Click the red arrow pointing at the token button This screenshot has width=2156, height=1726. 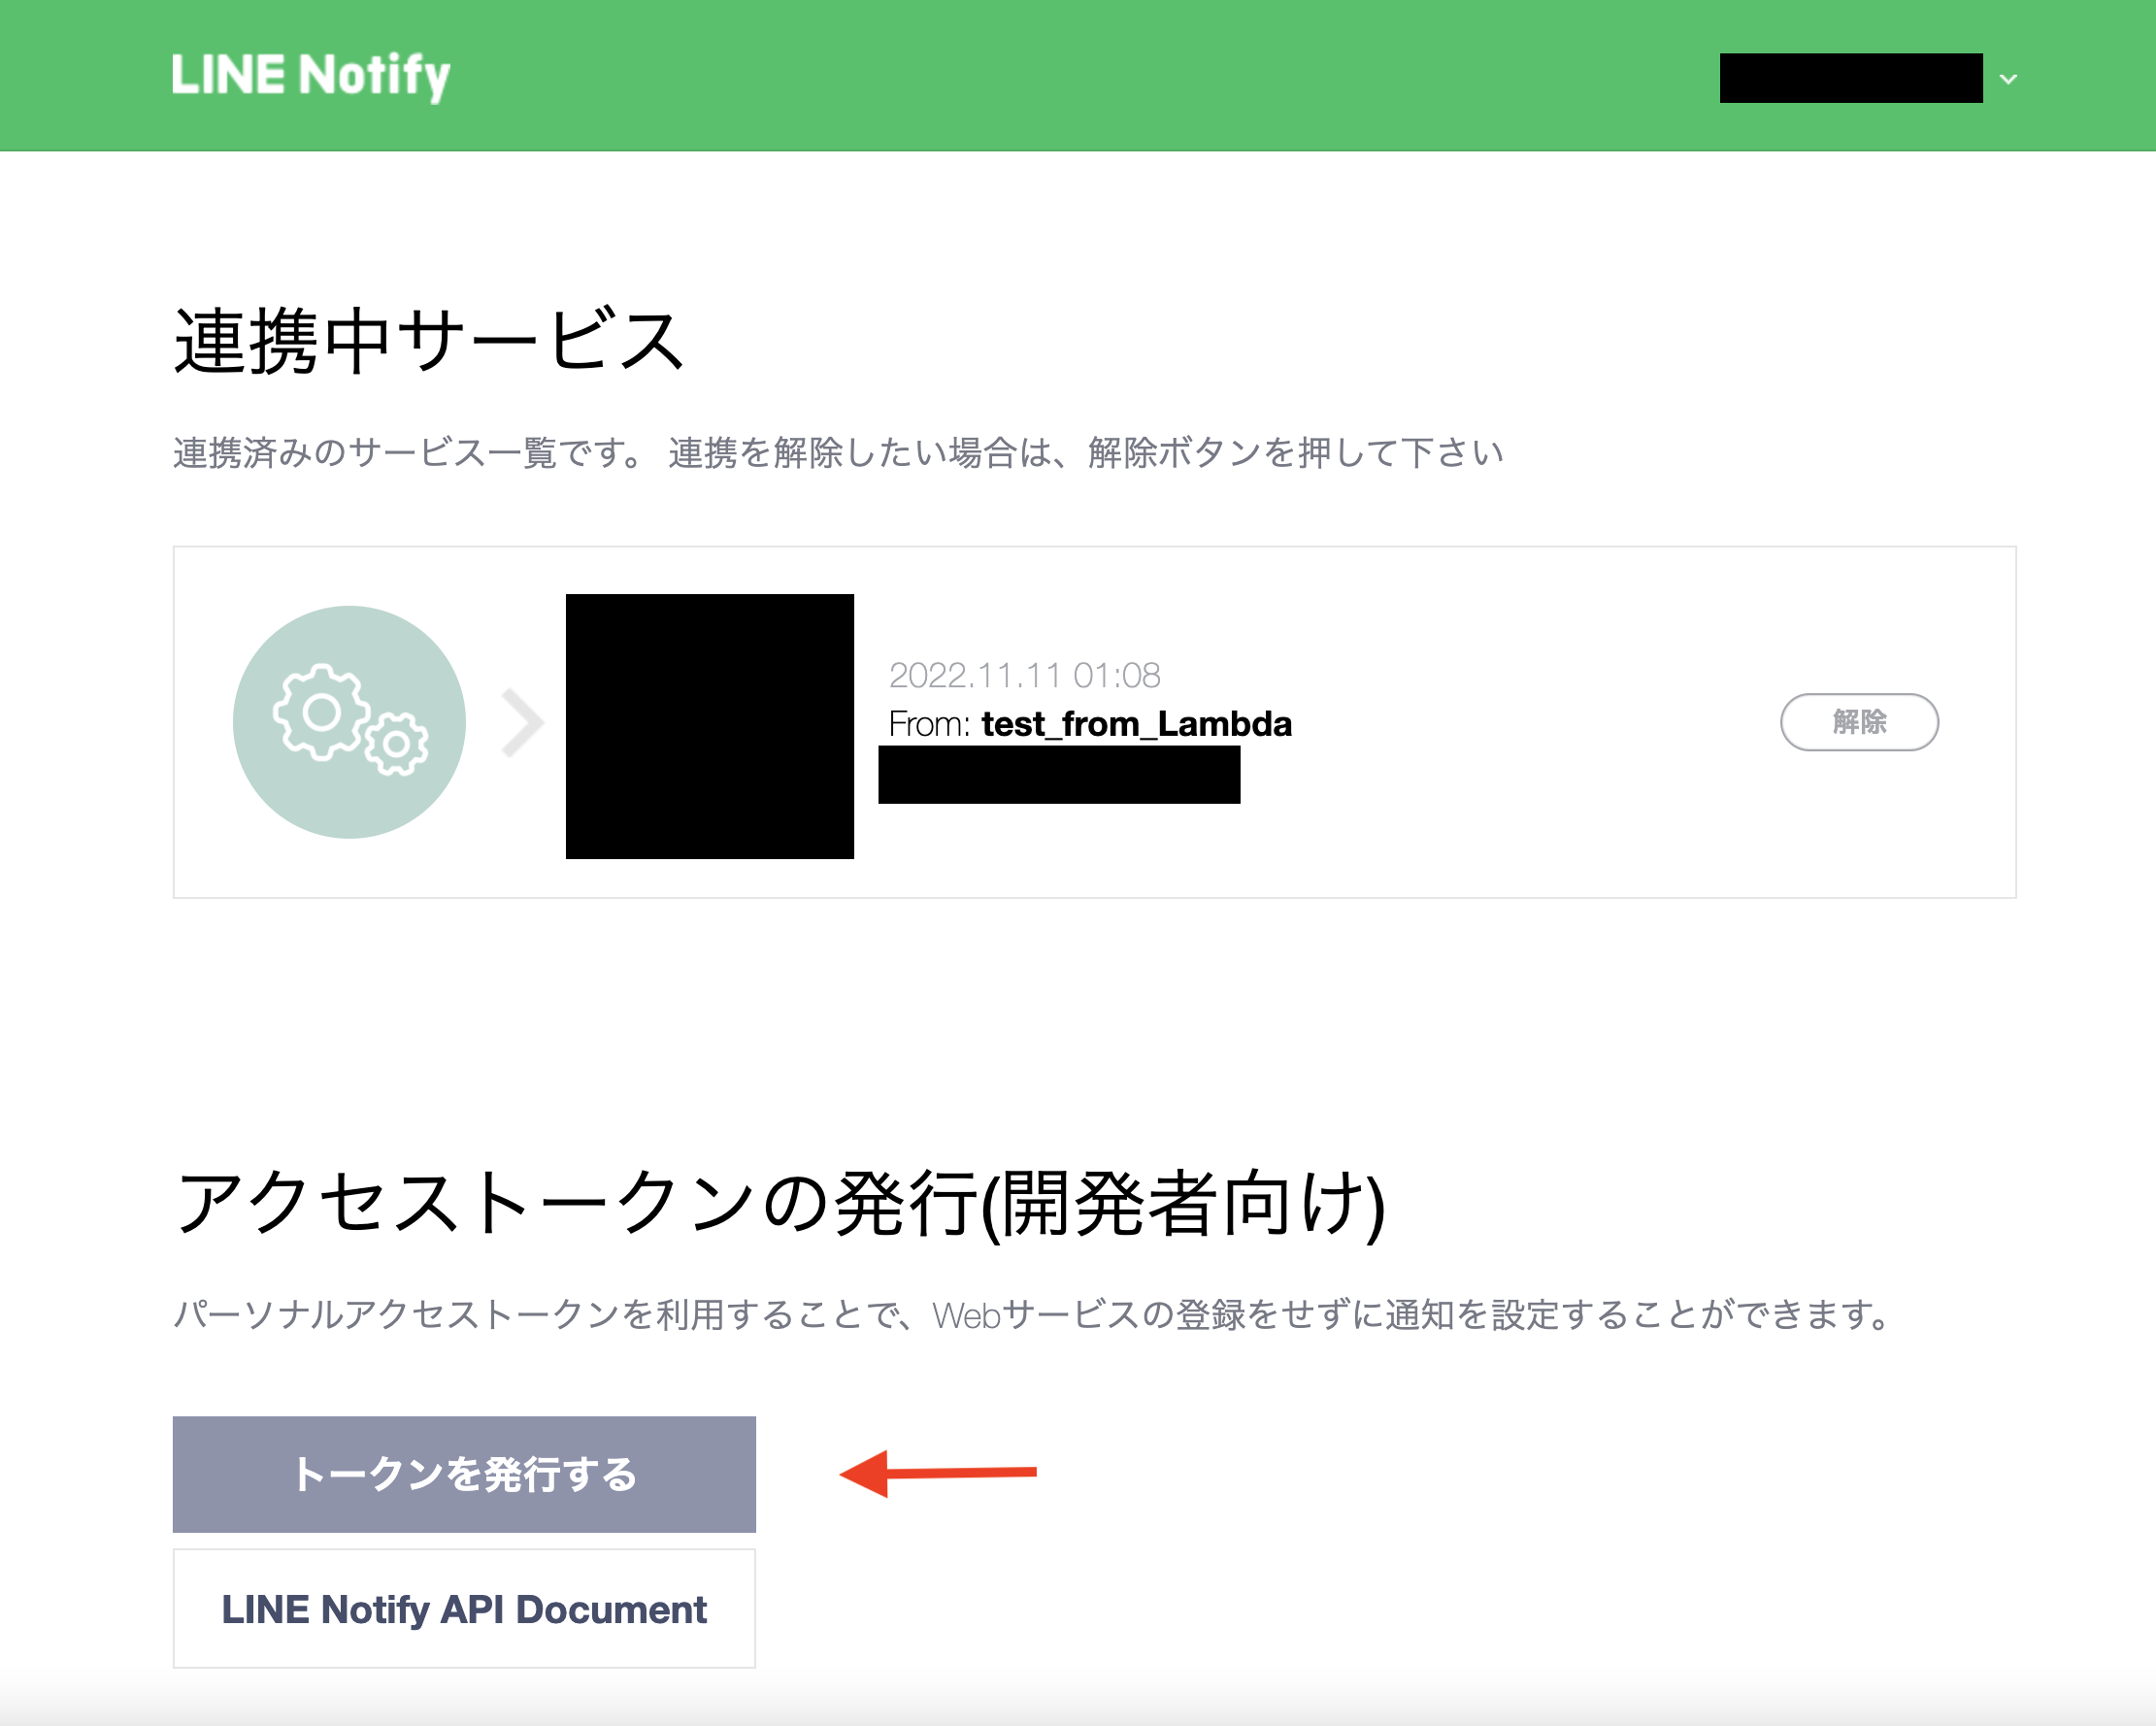pos(940,1473)
